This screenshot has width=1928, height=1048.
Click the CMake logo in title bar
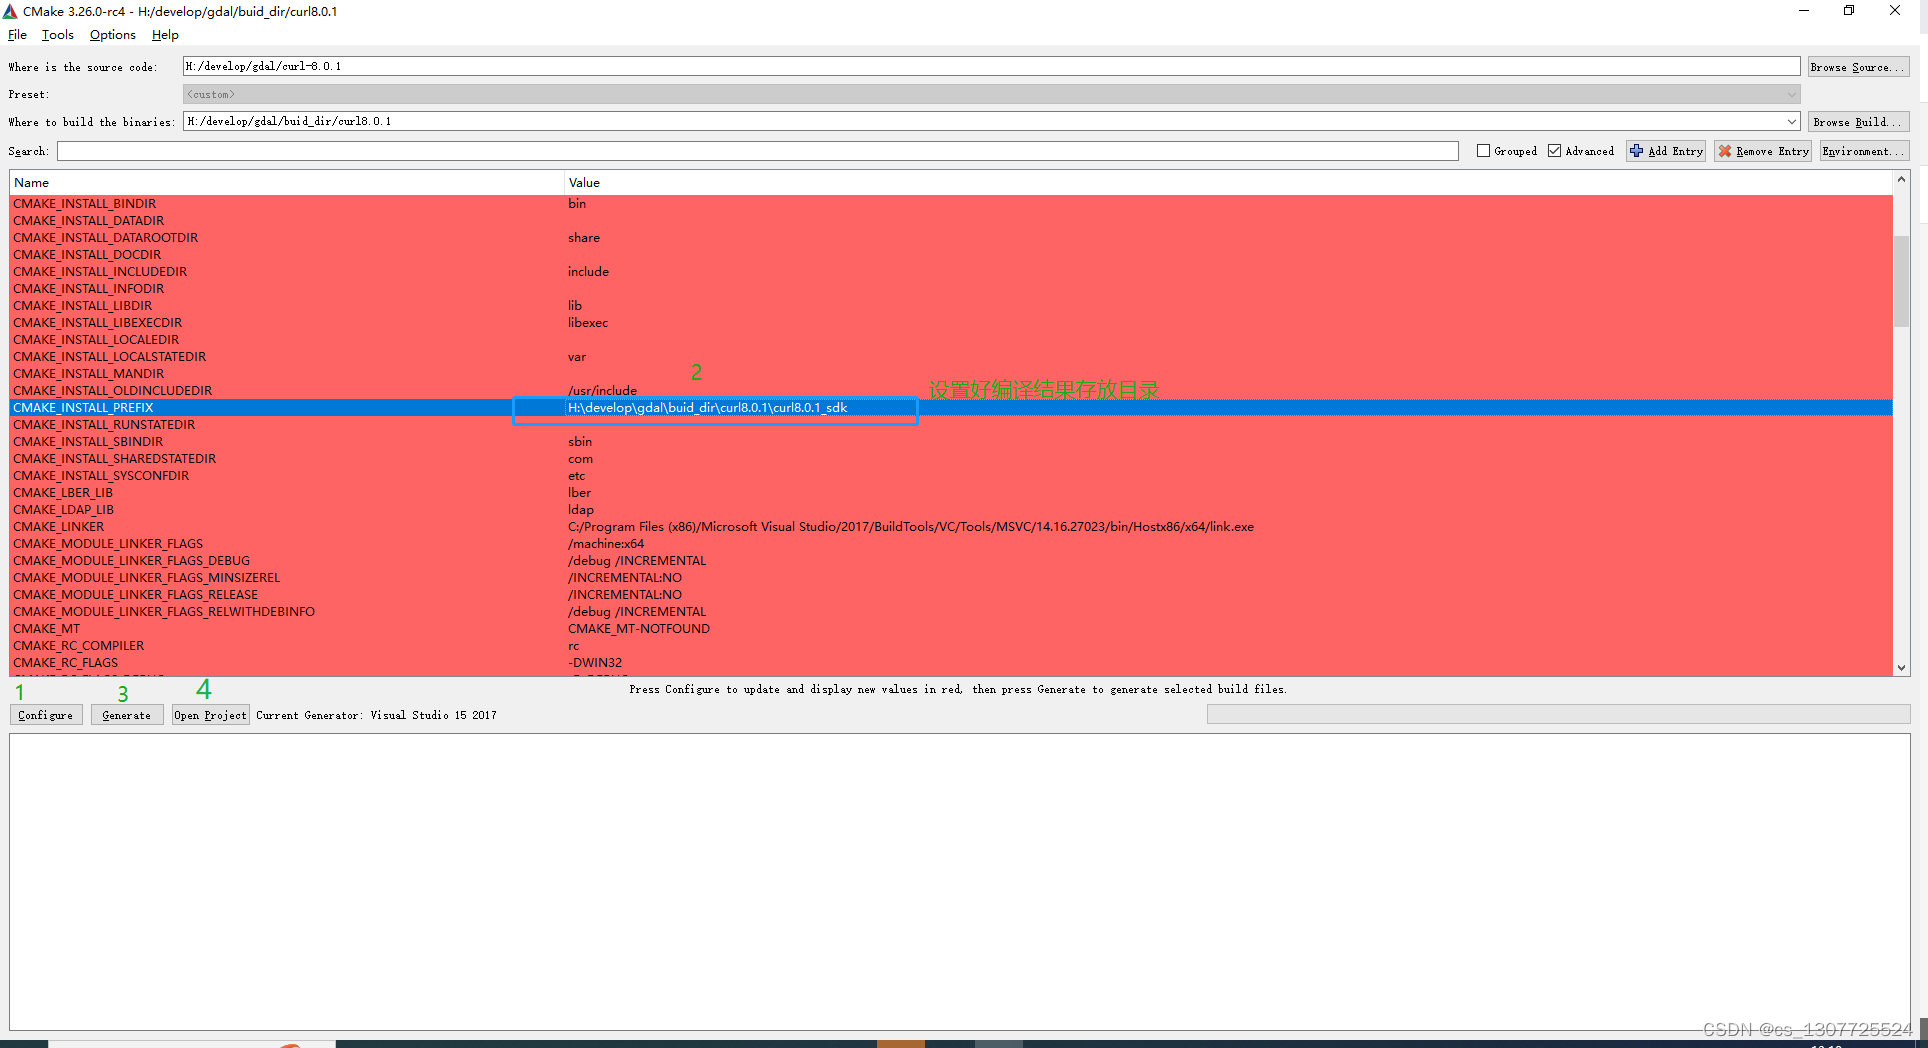tap(10, 11)
